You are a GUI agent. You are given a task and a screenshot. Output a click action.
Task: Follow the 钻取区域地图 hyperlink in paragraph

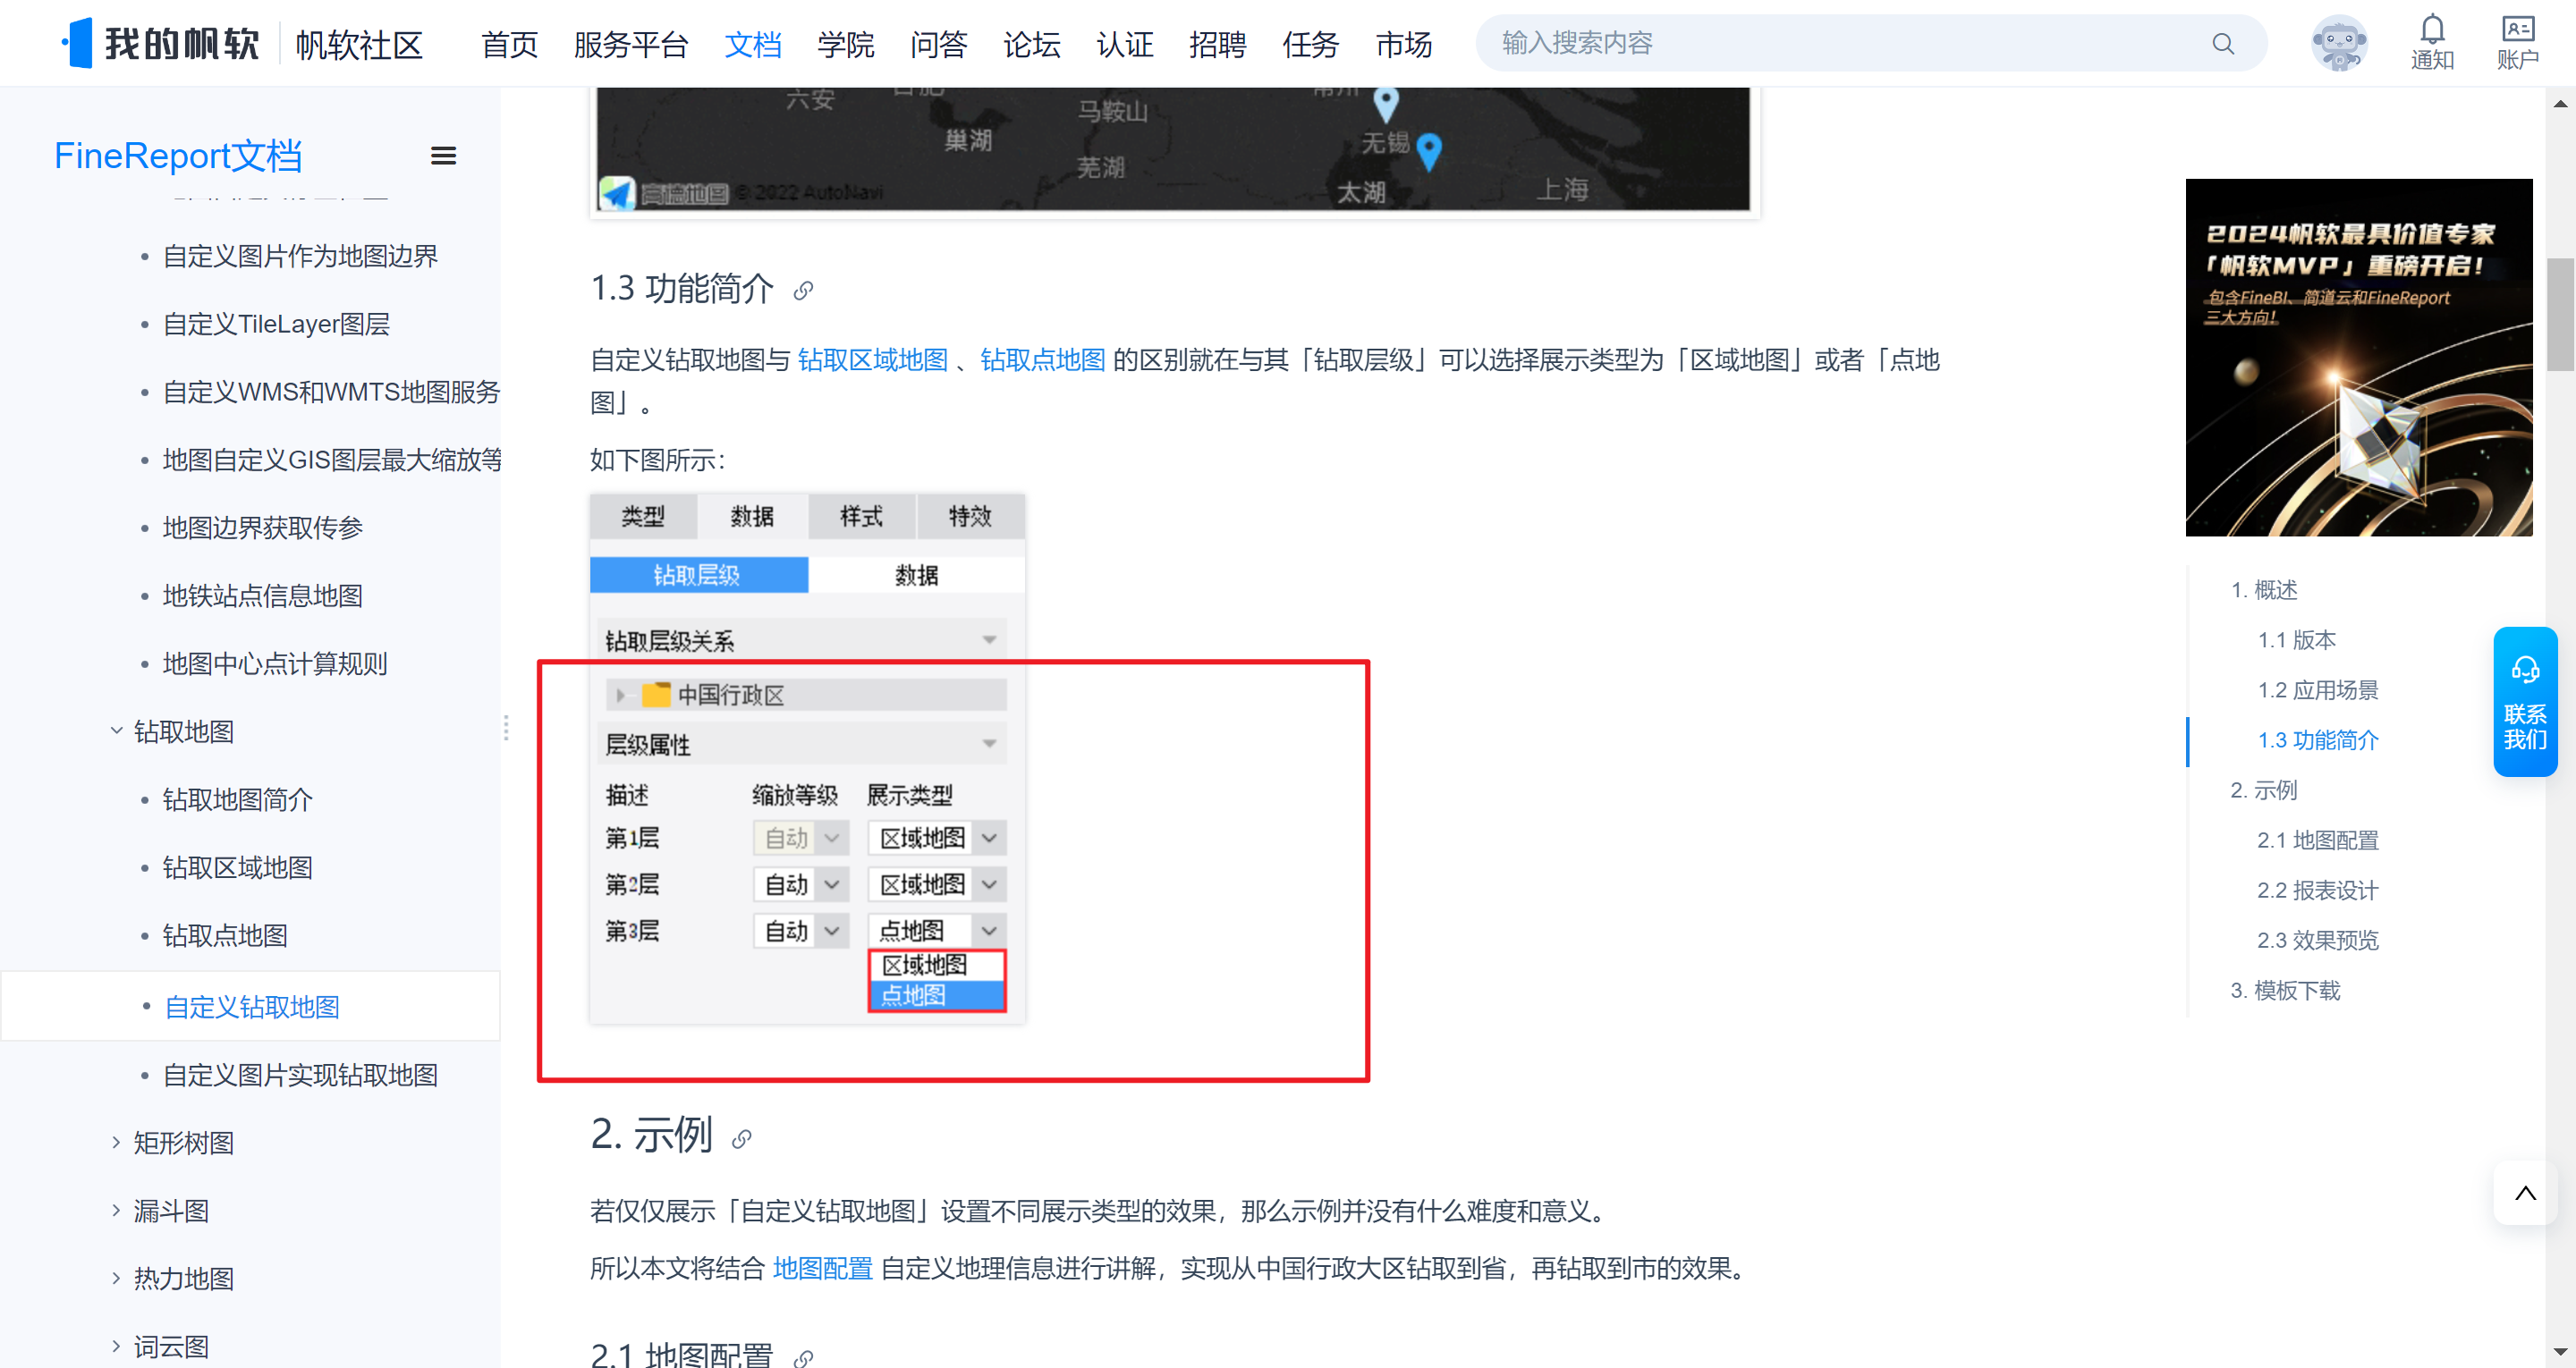873,360
